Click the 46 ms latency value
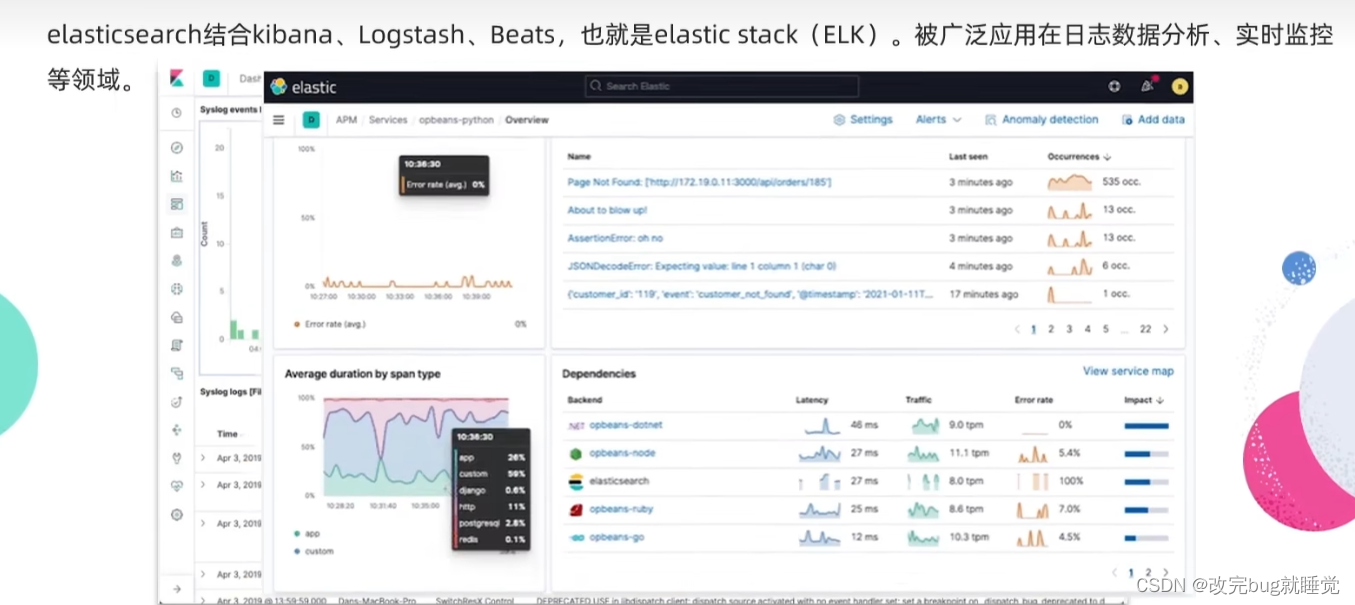 (x=863, y=425)
